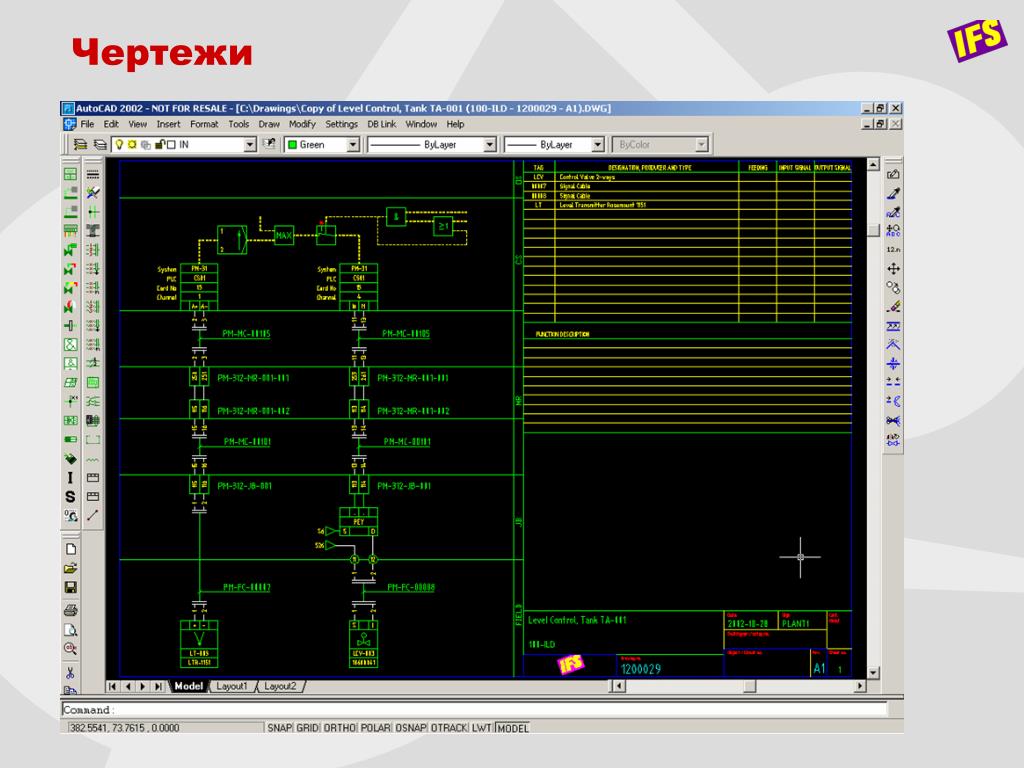The width and height of the screenshot is (1024, 768).
Task: Click the Find and Replace magnifier icon
Action: click(x=71, y=648)
